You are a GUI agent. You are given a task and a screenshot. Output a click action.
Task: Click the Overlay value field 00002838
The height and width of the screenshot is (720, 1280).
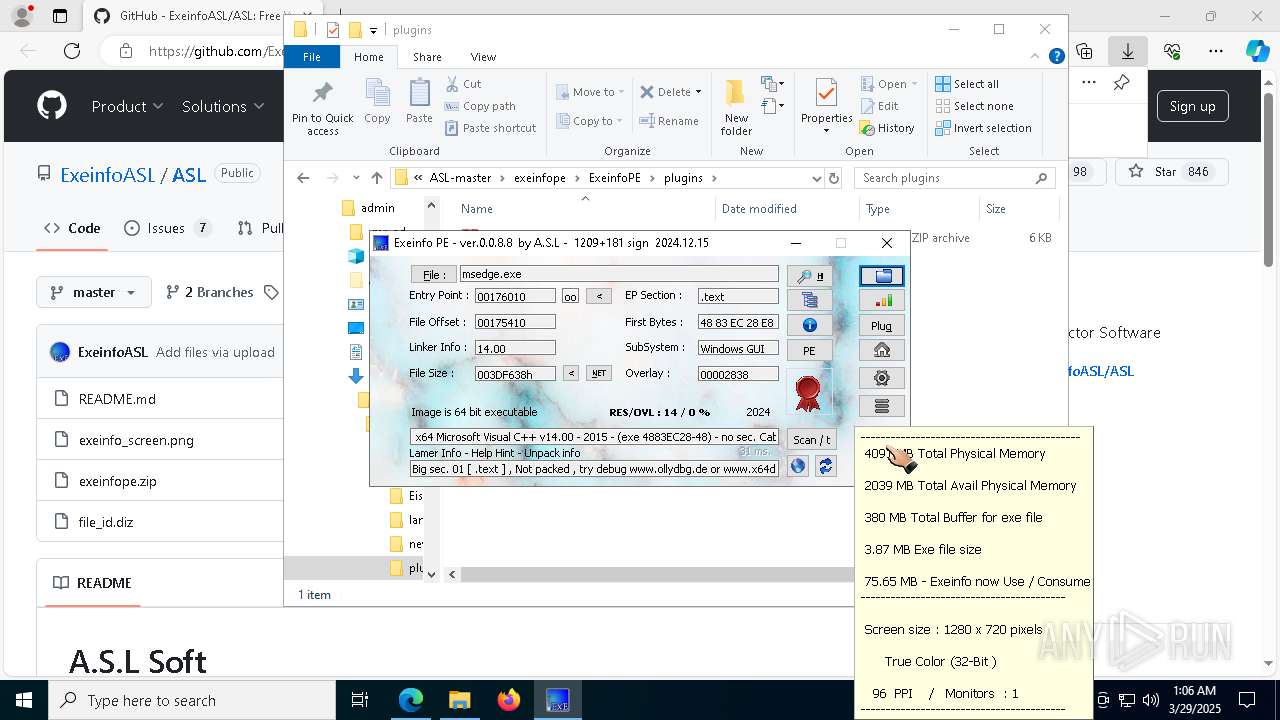[x=737, y=374]
